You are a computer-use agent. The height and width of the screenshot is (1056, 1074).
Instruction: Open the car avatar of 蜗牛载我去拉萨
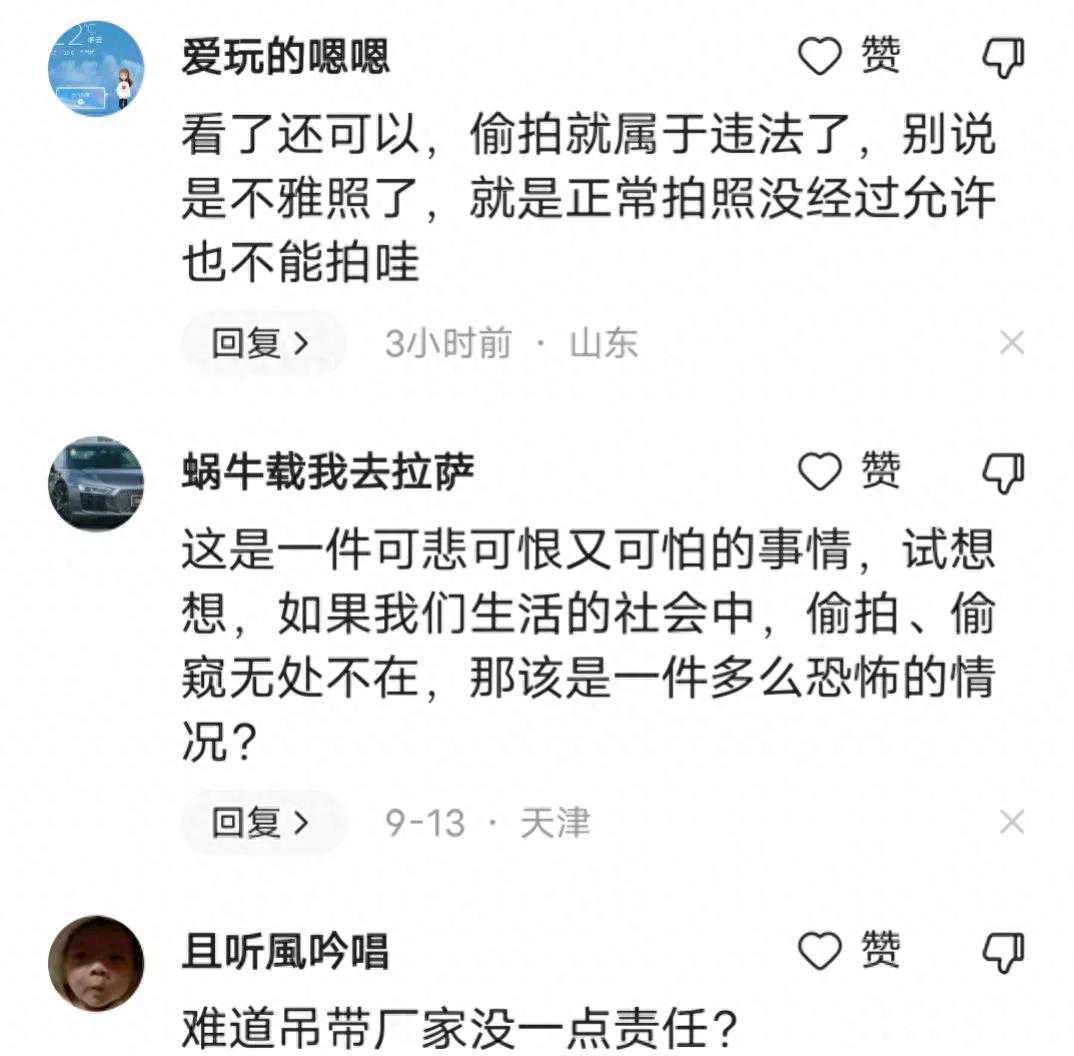96,483
